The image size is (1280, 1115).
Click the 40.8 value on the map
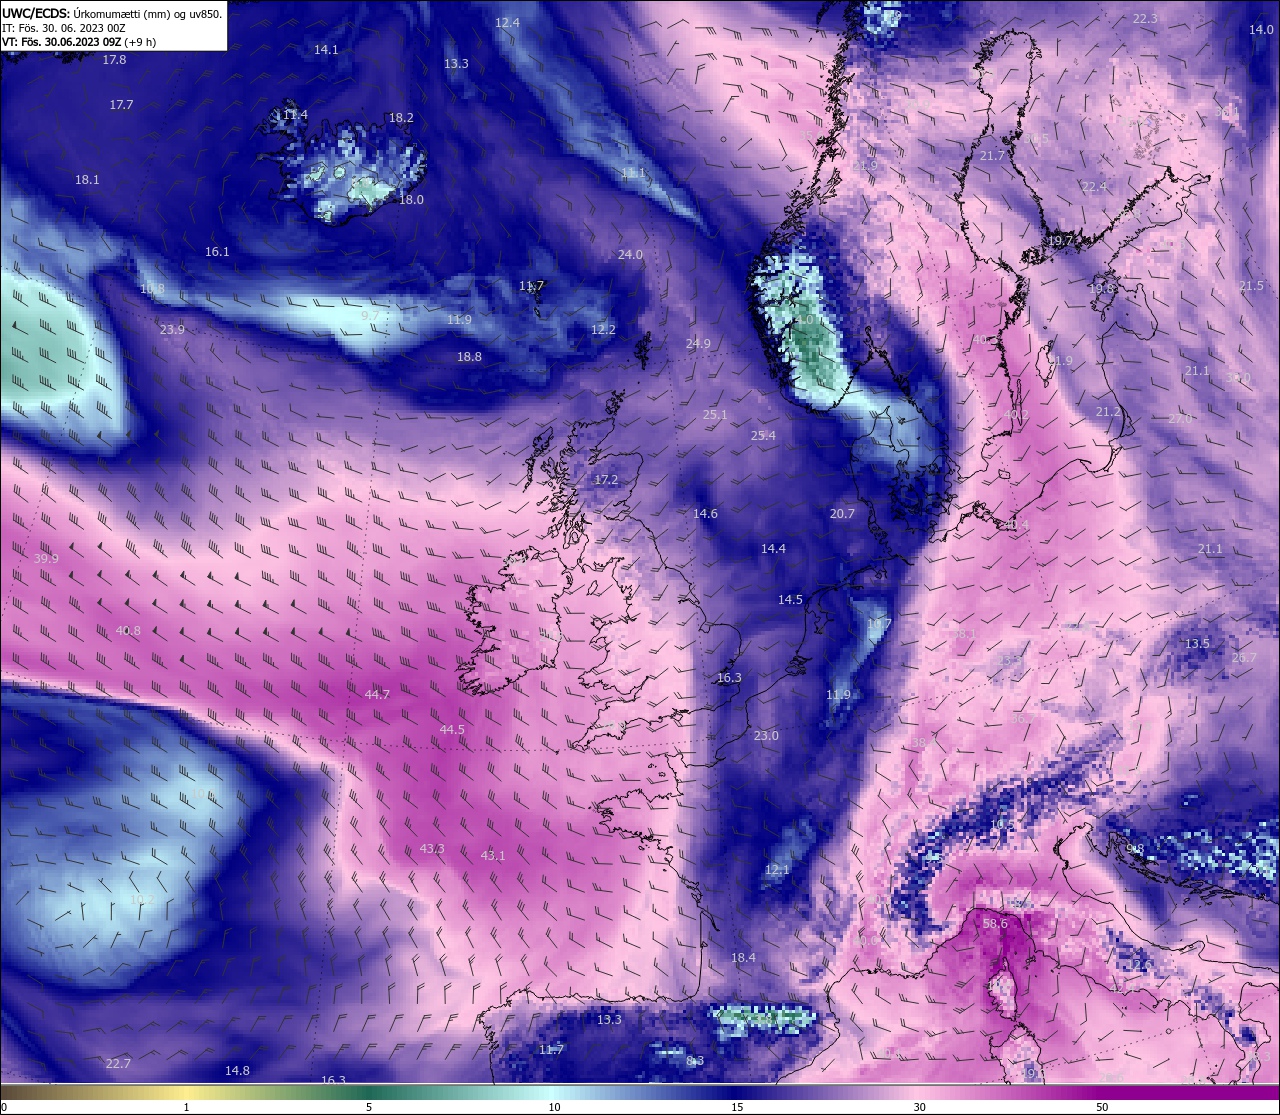128,631
